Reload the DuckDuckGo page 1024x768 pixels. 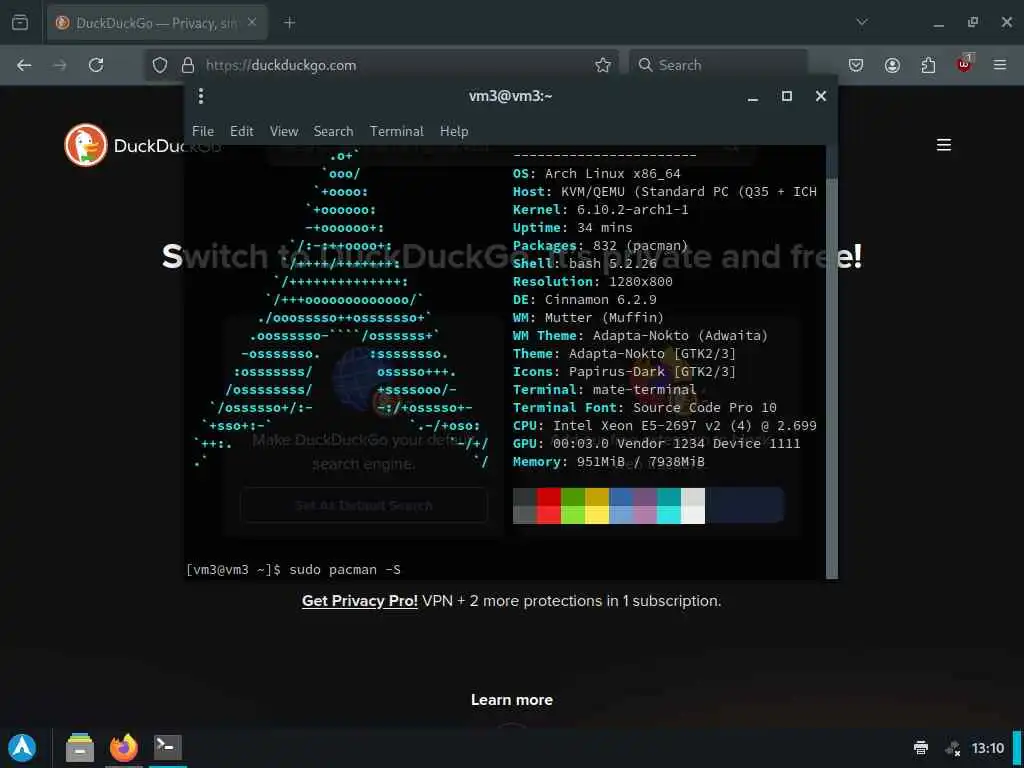(96, 65)
